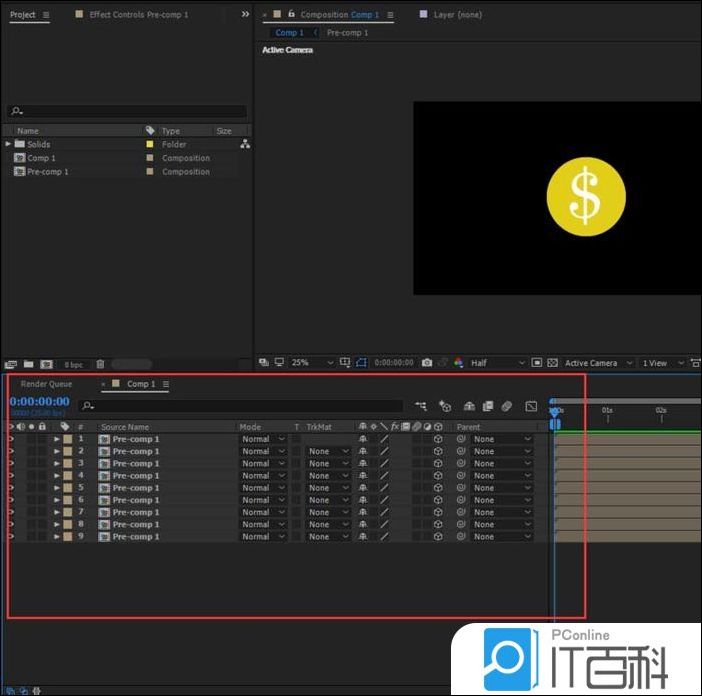Toggle the motion blur icon in timeline toolbar
The height and width of the screenshot is (696, 702).
click(x=507, y=406)
